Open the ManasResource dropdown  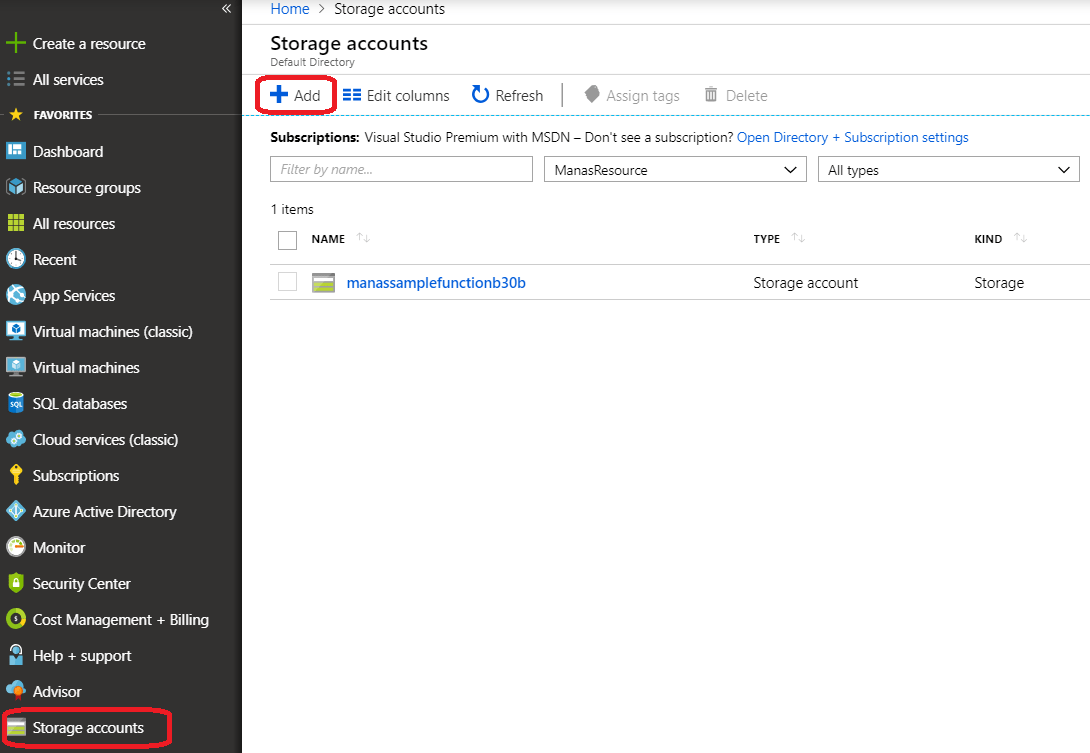coord(675,170)
